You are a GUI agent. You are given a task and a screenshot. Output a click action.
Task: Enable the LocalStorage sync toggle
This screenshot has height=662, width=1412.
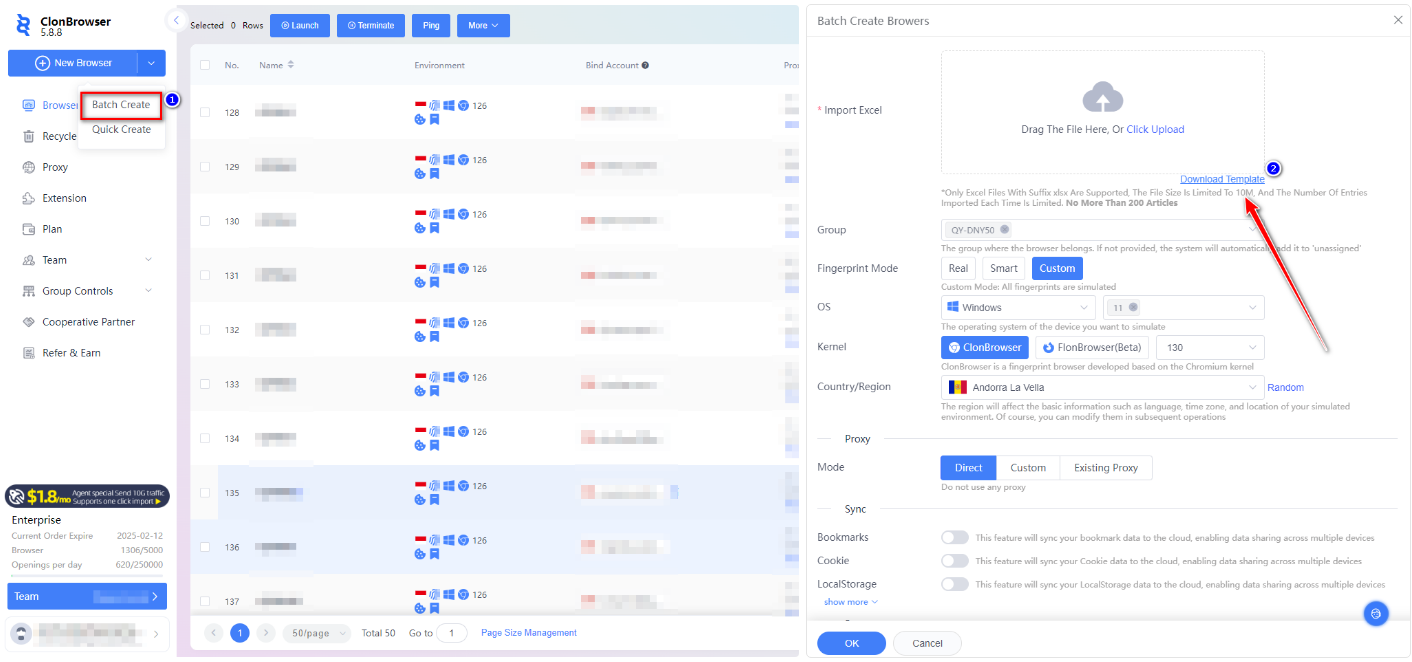tap(955, 584)
